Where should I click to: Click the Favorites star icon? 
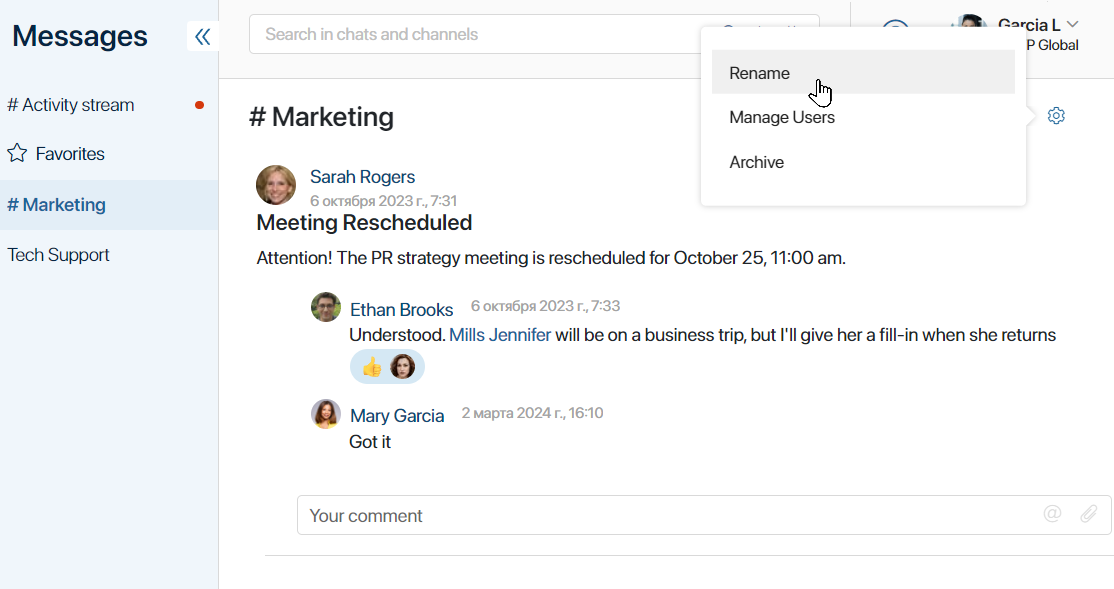(x=17, y=153)
